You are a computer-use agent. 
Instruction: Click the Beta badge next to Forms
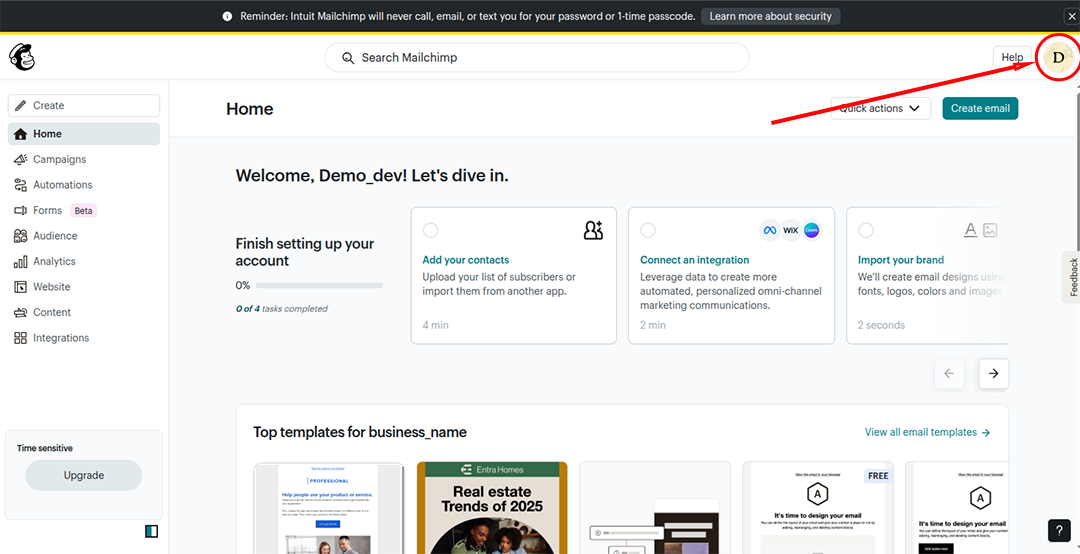(84, 211)
